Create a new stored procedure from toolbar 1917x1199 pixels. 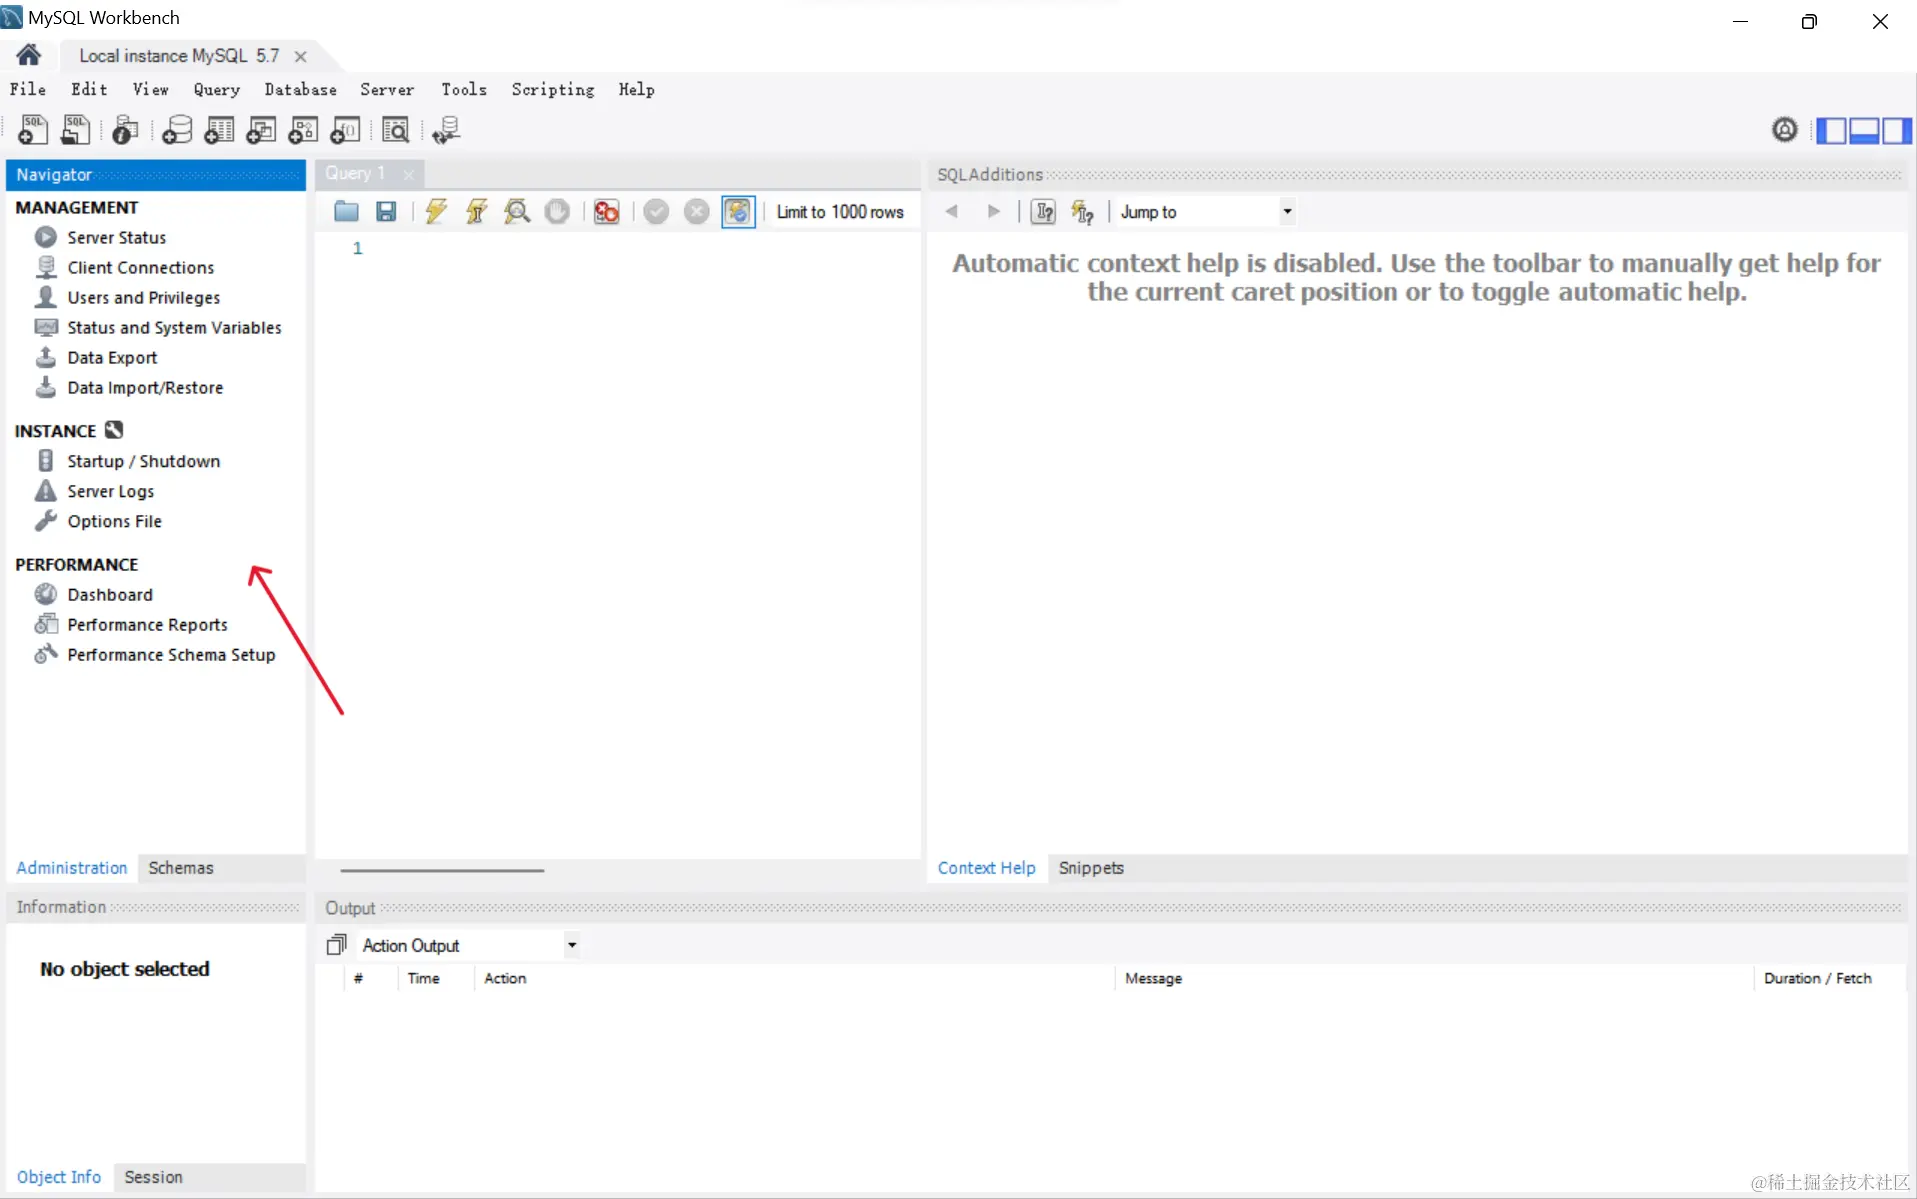coord(303,130)
